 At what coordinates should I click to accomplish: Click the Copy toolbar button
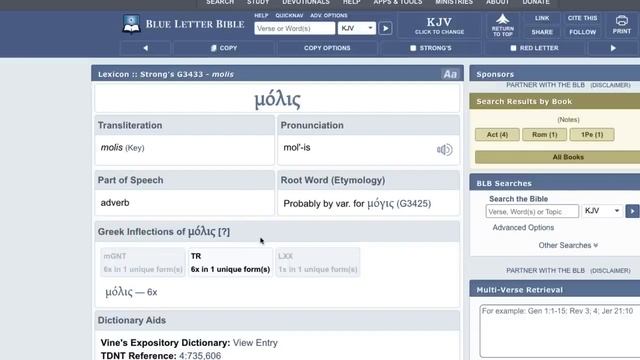(224, 48)
